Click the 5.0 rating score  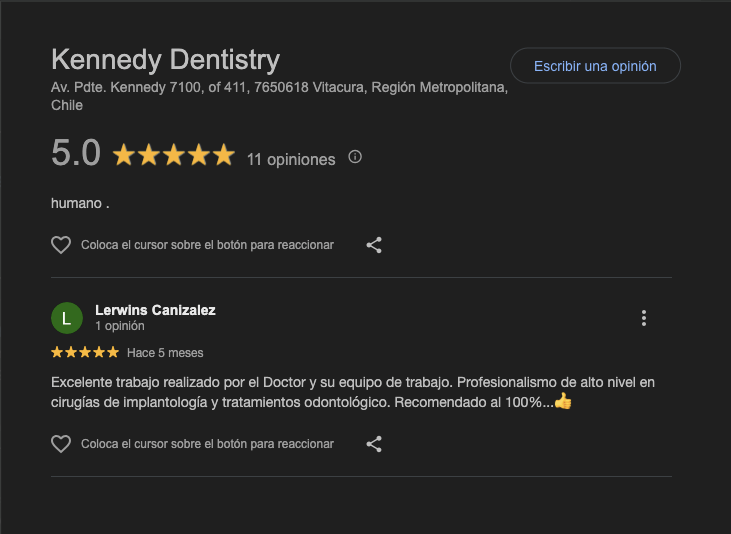(x=76, y=154)
